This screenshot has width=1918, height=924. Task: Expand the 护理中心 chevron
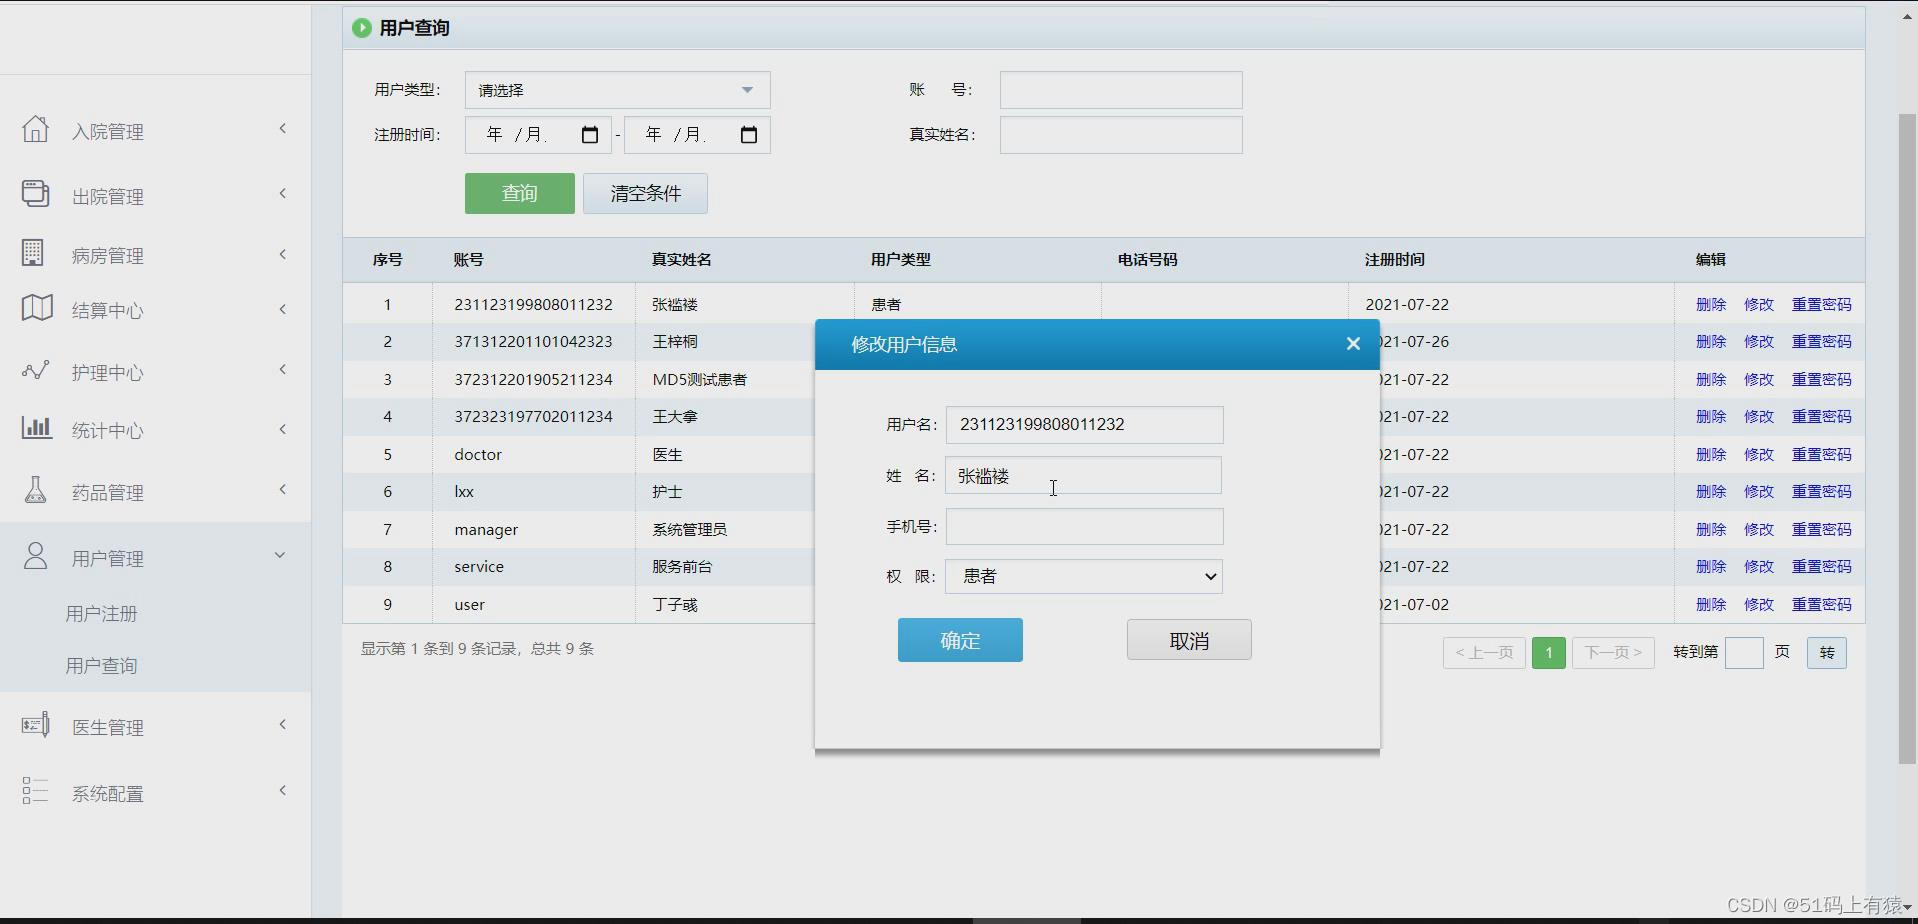[283, 370]
